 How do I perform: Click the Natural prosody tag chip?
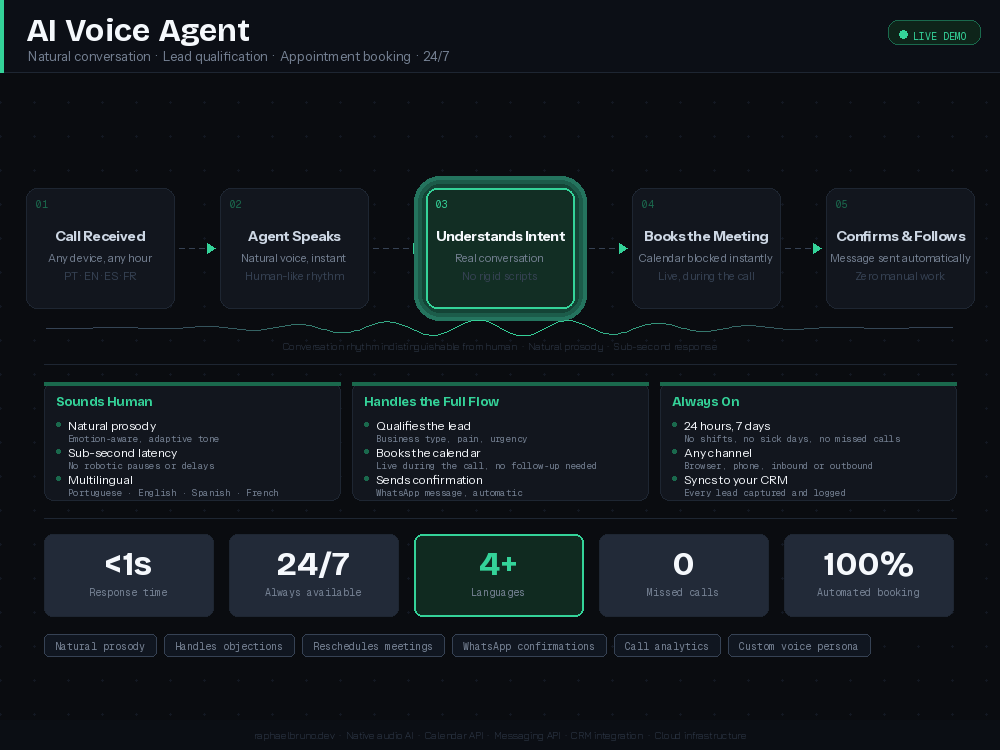coord(100,645)
